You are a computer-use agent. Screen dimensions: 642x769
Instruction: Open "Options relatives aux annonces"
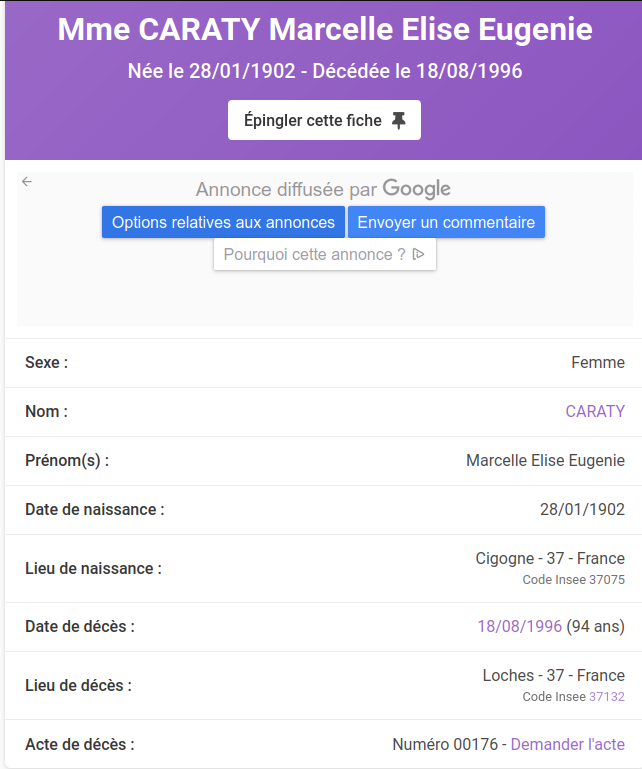[x=223, y=222]
